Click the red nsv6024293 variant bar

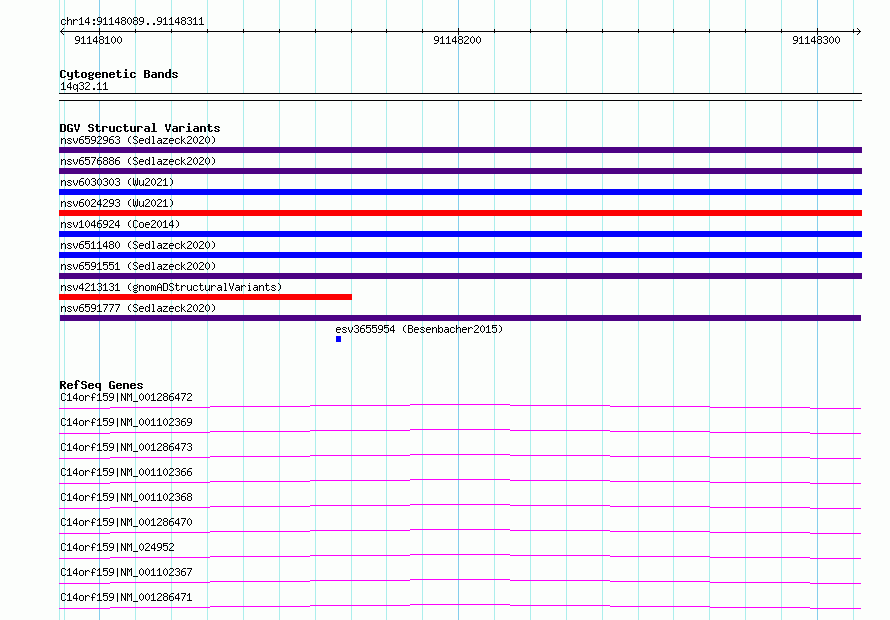[460, 213]
